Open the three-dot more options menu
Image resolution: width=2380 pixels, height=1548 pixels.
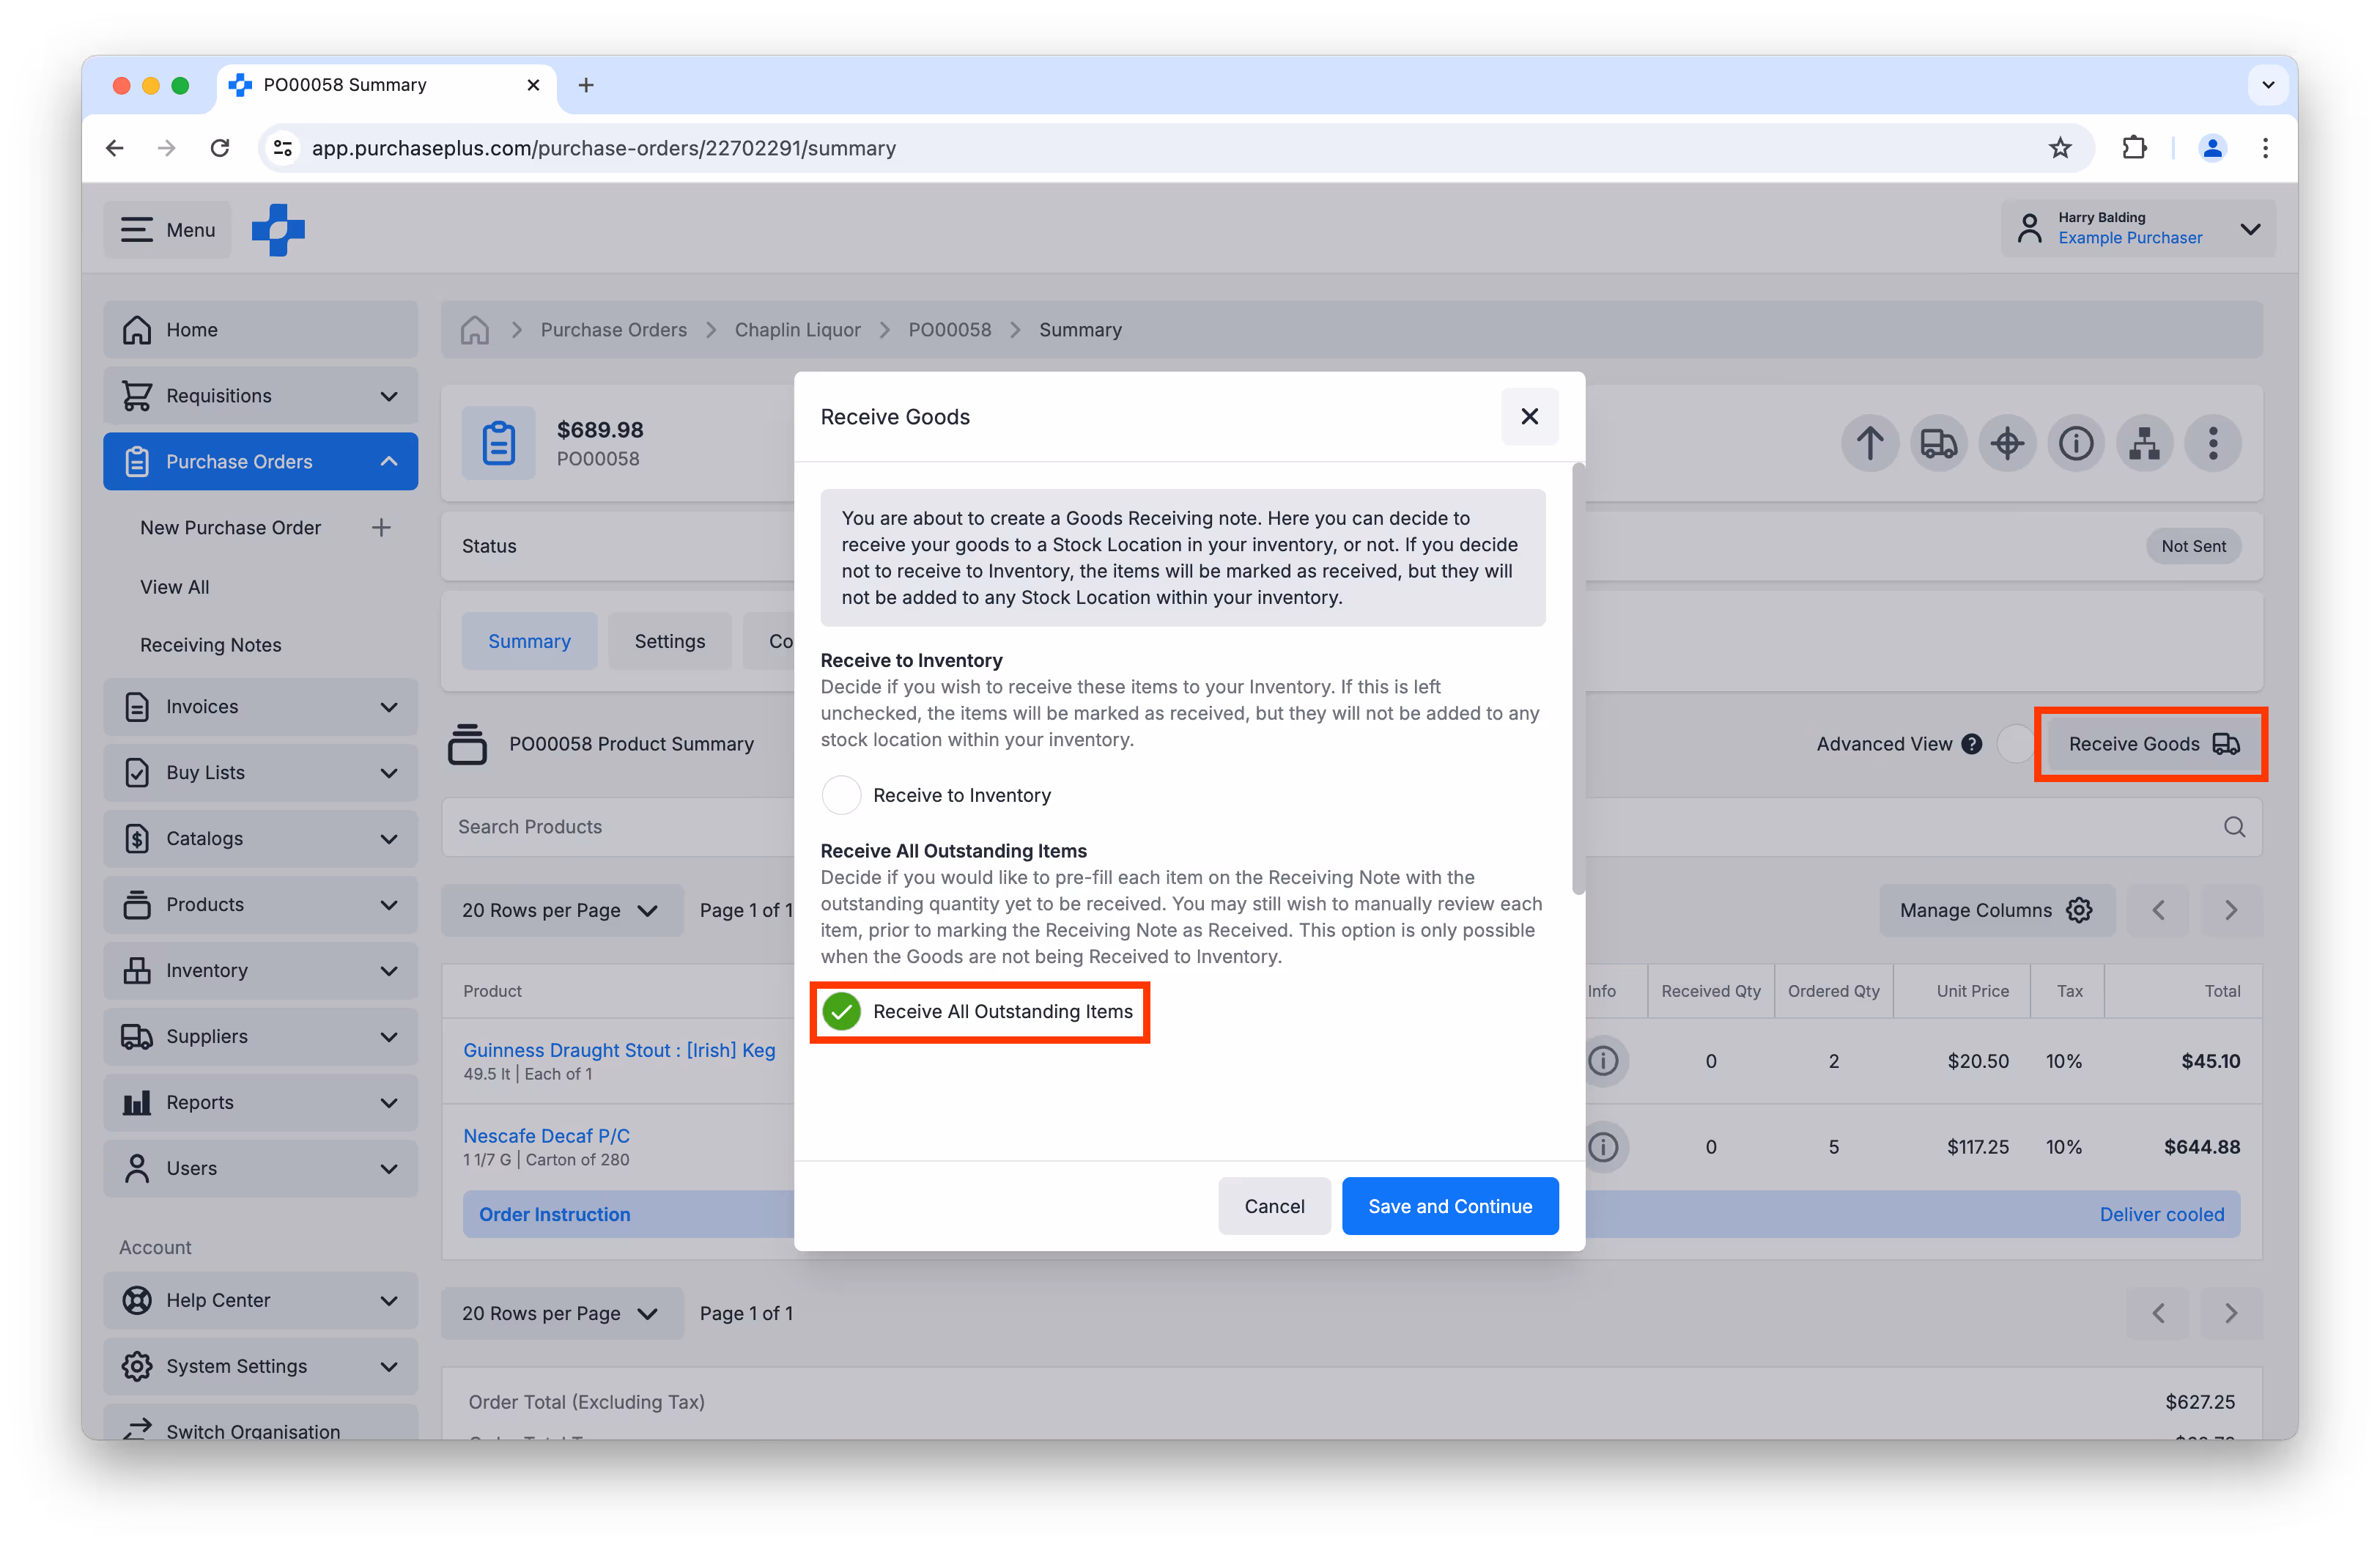coord(2213,443)
